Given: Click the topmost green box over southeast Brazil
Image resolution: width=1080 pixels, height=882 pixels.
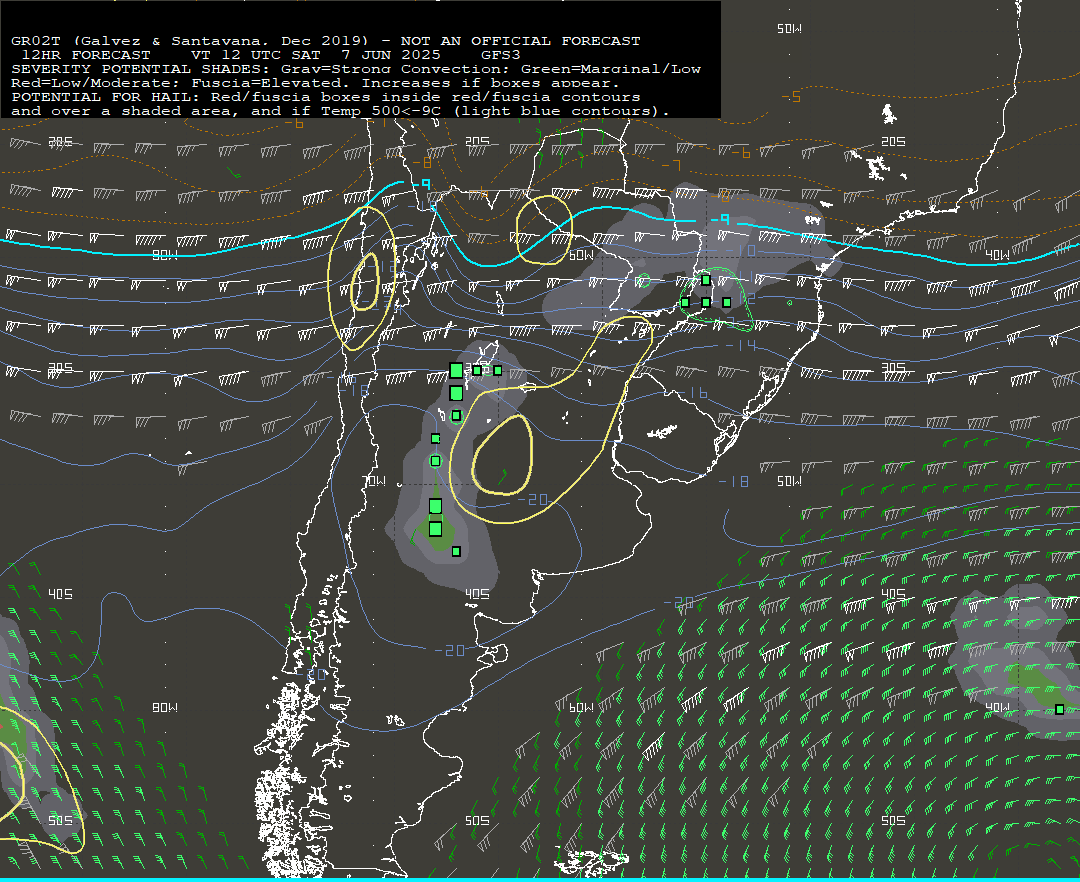Looking at the screenshot, I should tap(705, 280).
